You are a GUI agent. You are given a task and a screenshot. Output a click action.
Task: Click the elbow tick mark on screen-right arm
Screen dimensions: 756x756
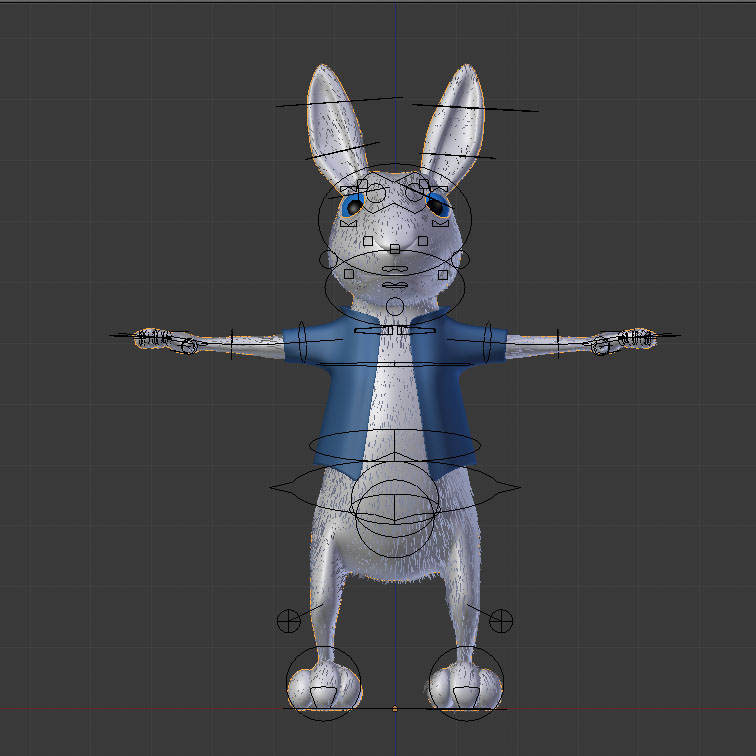pos(558,344)
